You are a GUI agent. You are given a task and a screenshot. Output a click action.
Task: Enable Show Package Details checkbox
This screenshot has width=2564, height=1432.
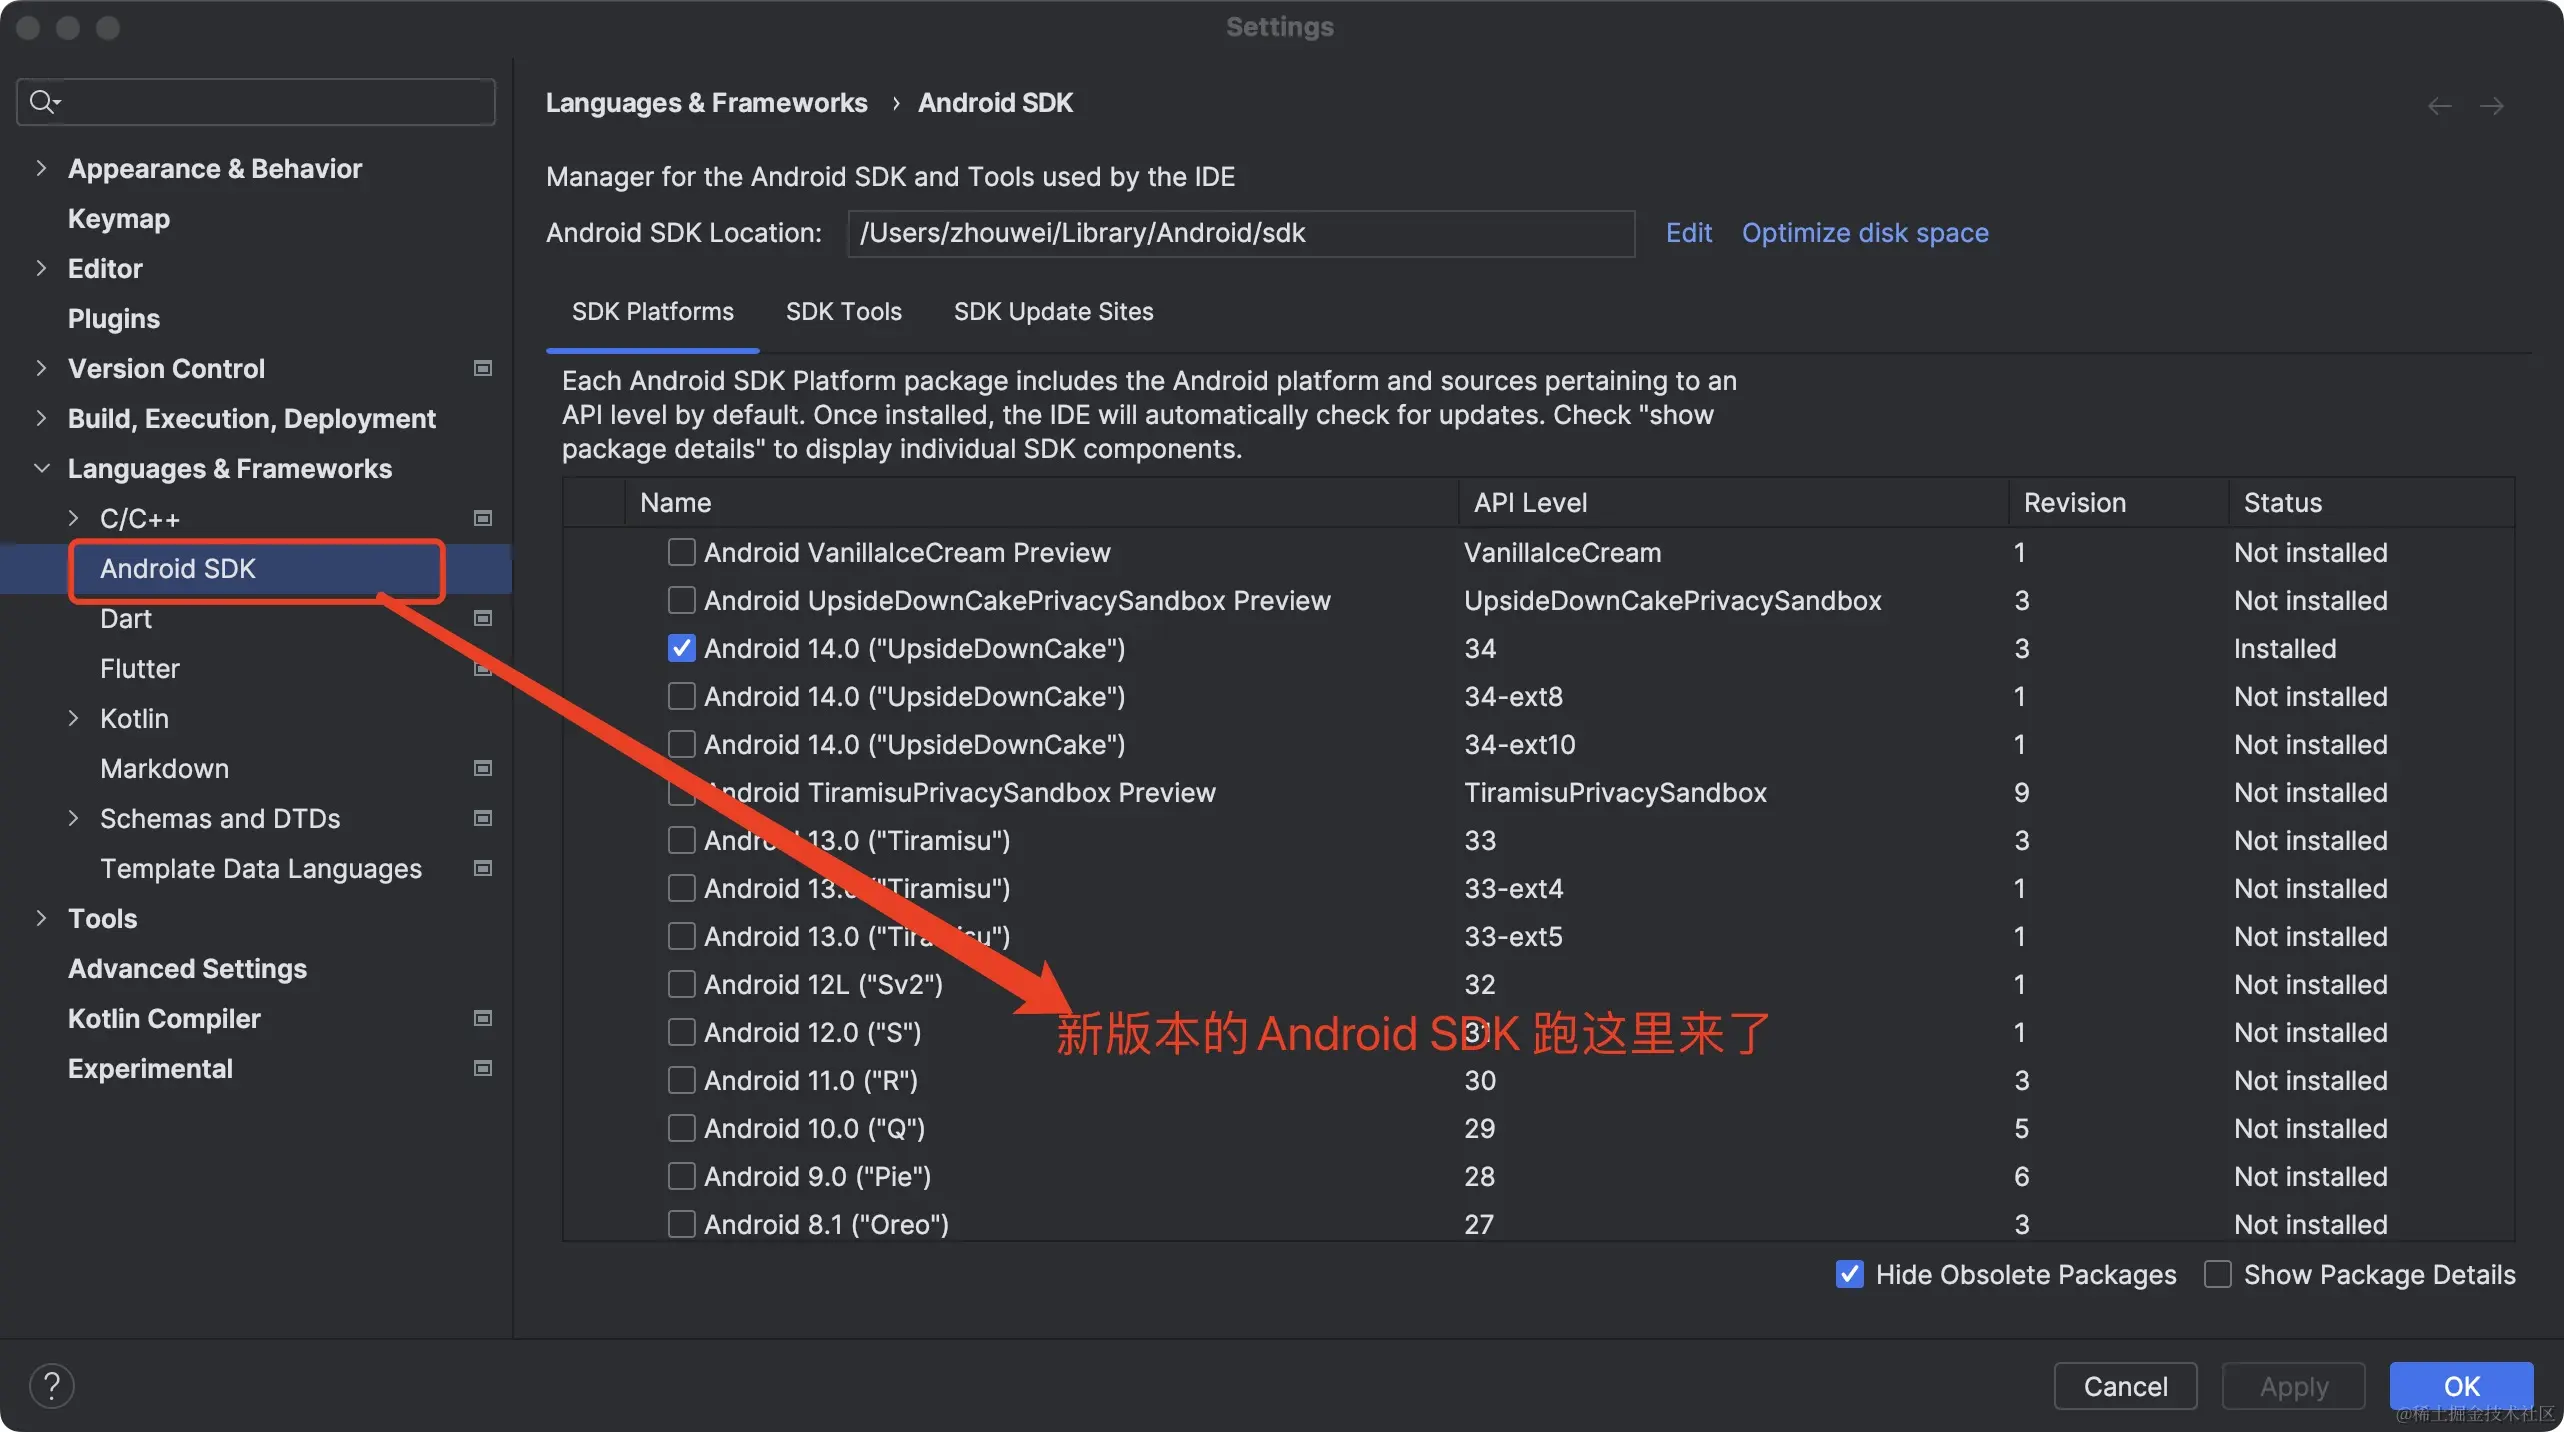tap(2218, 1275)
